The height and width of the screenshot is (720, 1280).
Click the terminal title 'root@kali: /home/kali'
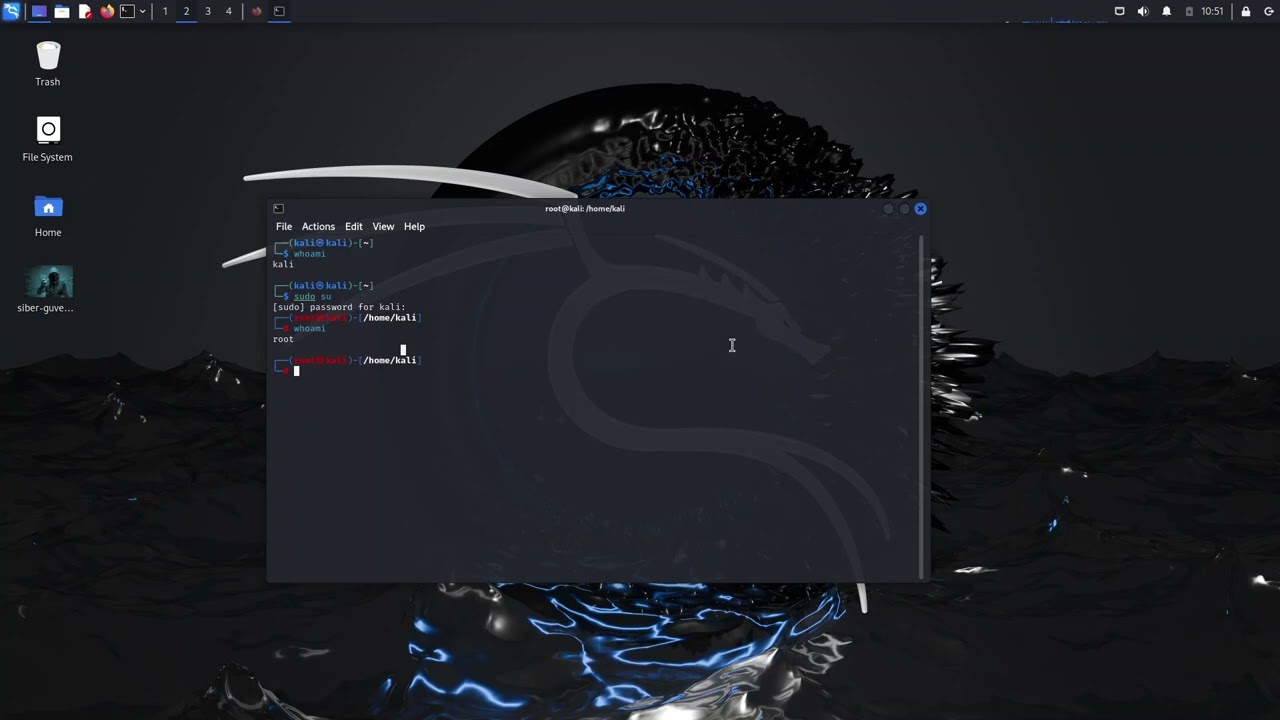click(x=585, y=209)
